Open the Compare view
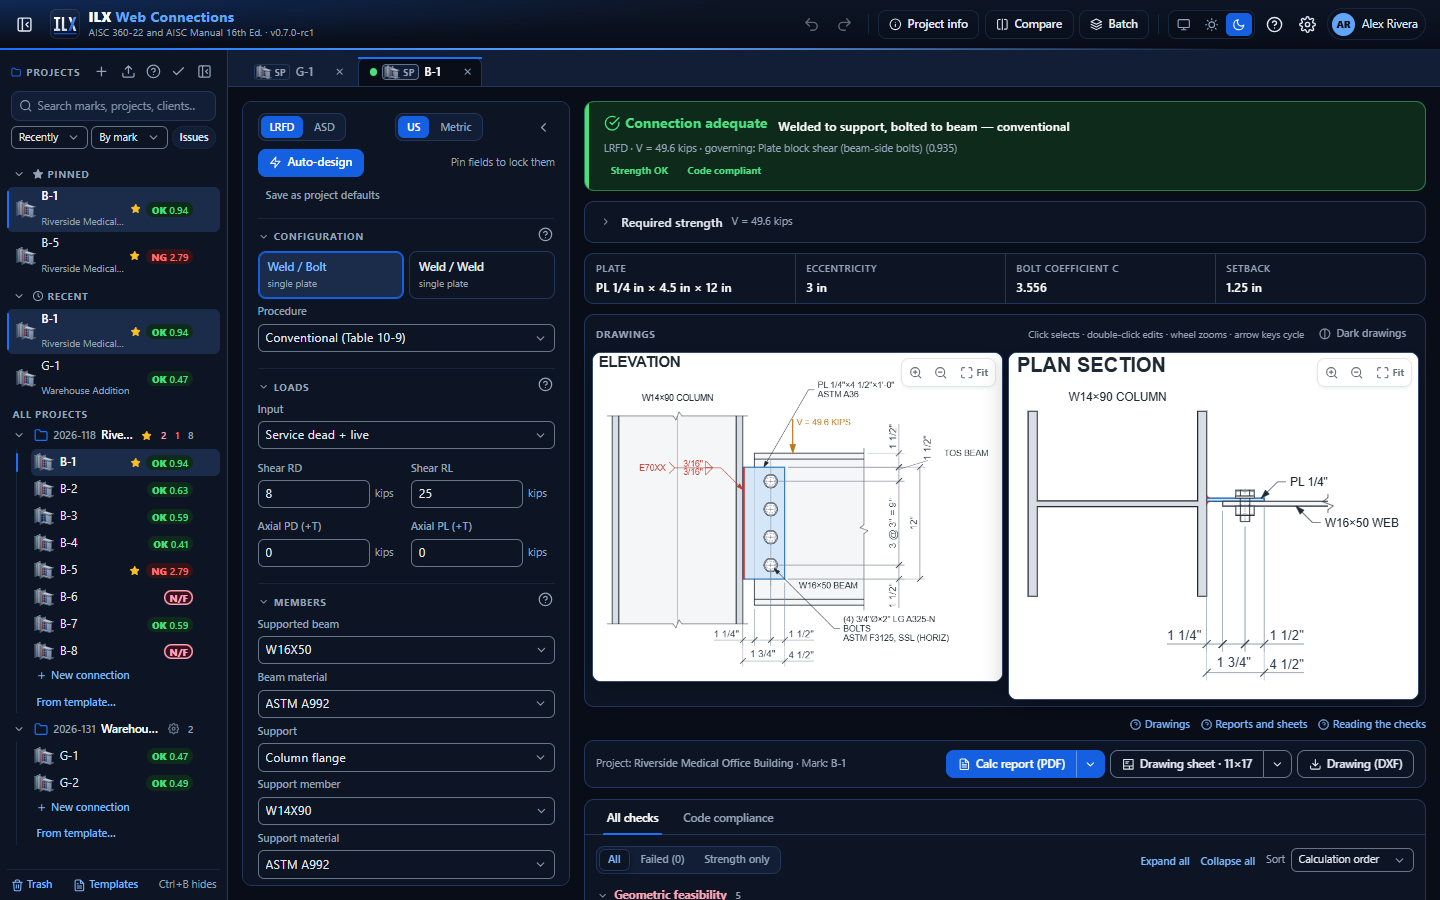Viewport: 1440px width, 900px height. (1029, 24)
